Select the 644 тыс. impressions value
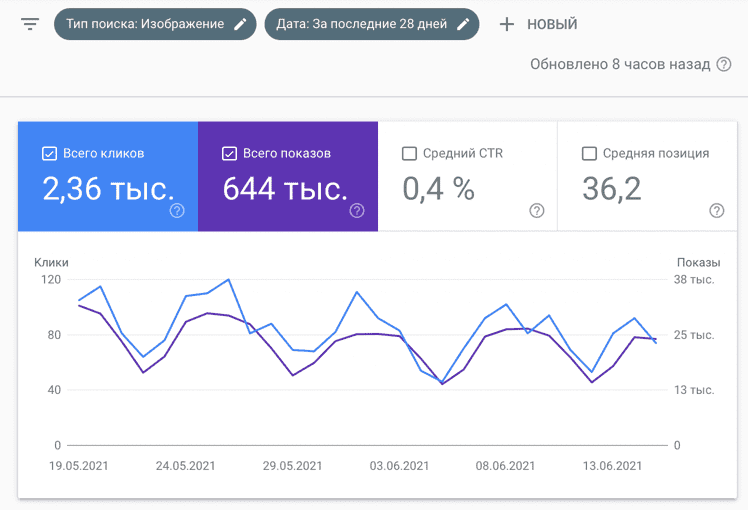Viewport: 748px width, 510px height. (x=285, y=188)
